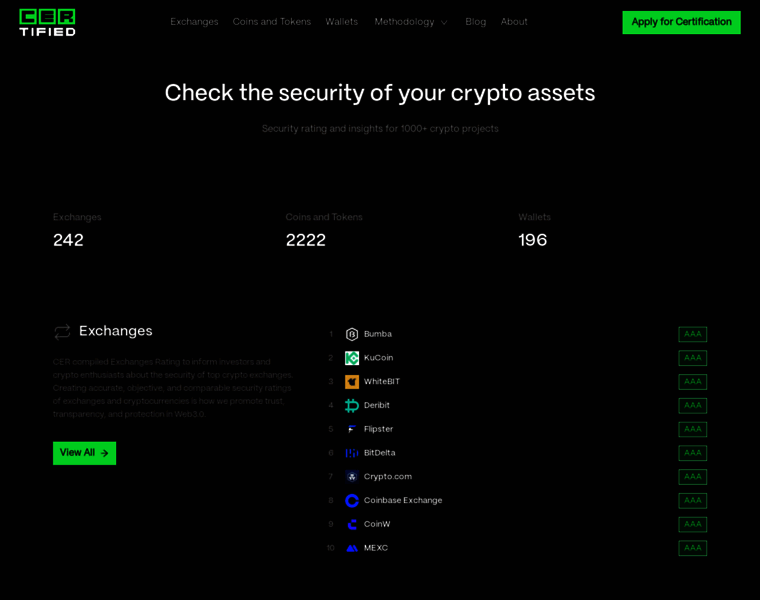The height and width of the screenshot is (600, 760).
Task: Click the CER Tified logo
Action: (47, 22)
